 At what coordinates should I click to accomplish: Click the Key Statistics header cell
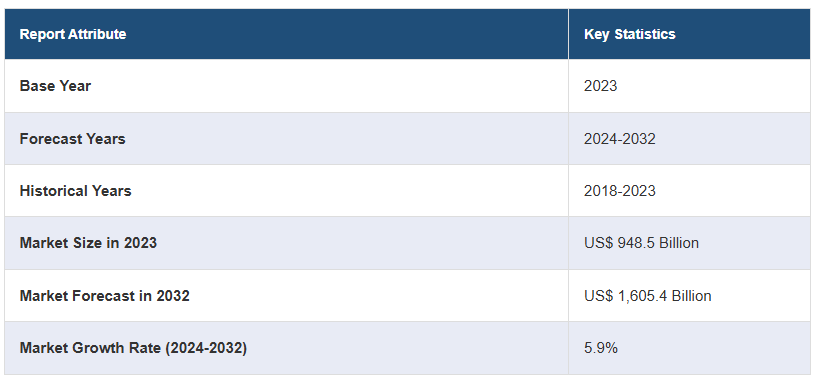pyautogui.click(x=689, y=34)
